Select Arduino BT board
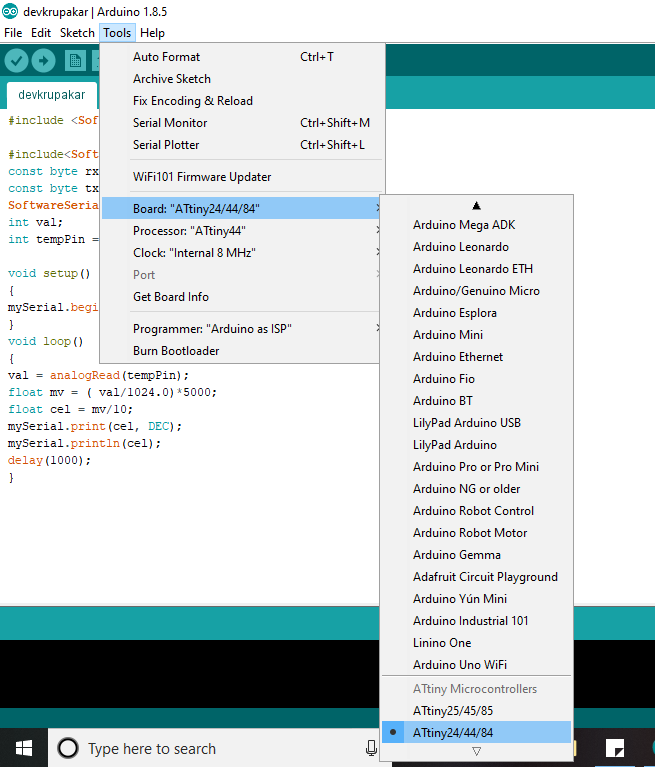 (476, 401)
